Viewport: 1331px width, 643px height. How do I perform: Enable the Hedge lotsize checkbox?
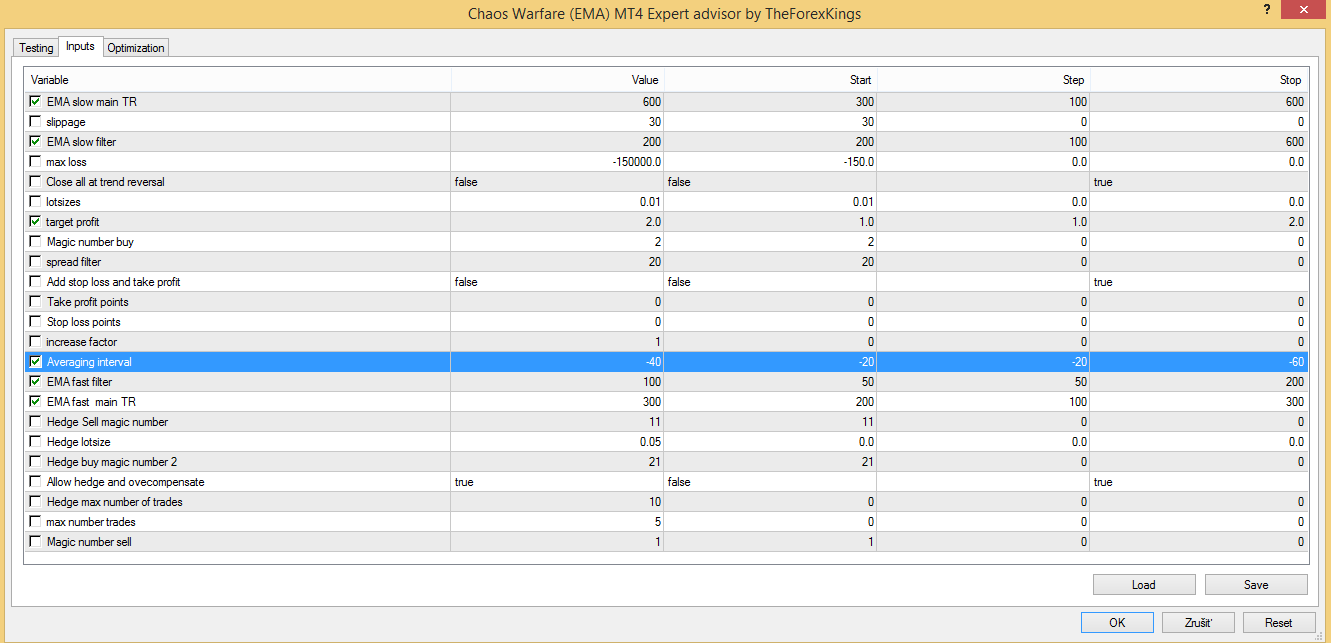[x=36, y=442]
